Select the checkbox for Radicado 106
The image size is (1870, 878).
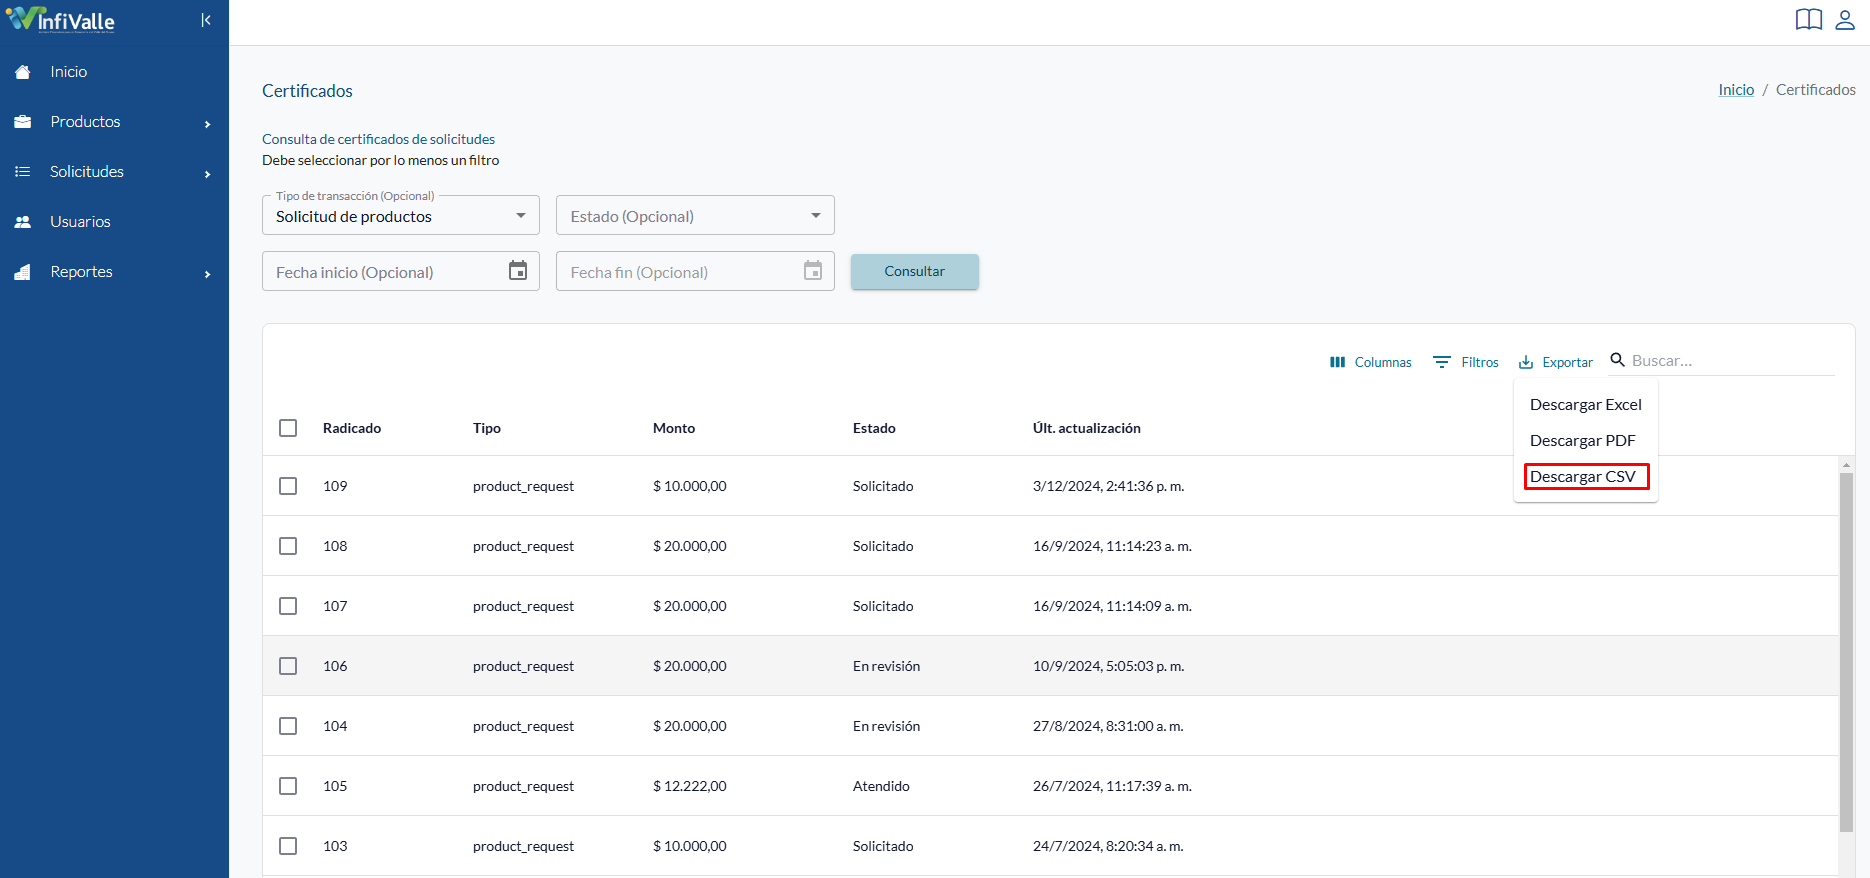click(x=288, y=666)
